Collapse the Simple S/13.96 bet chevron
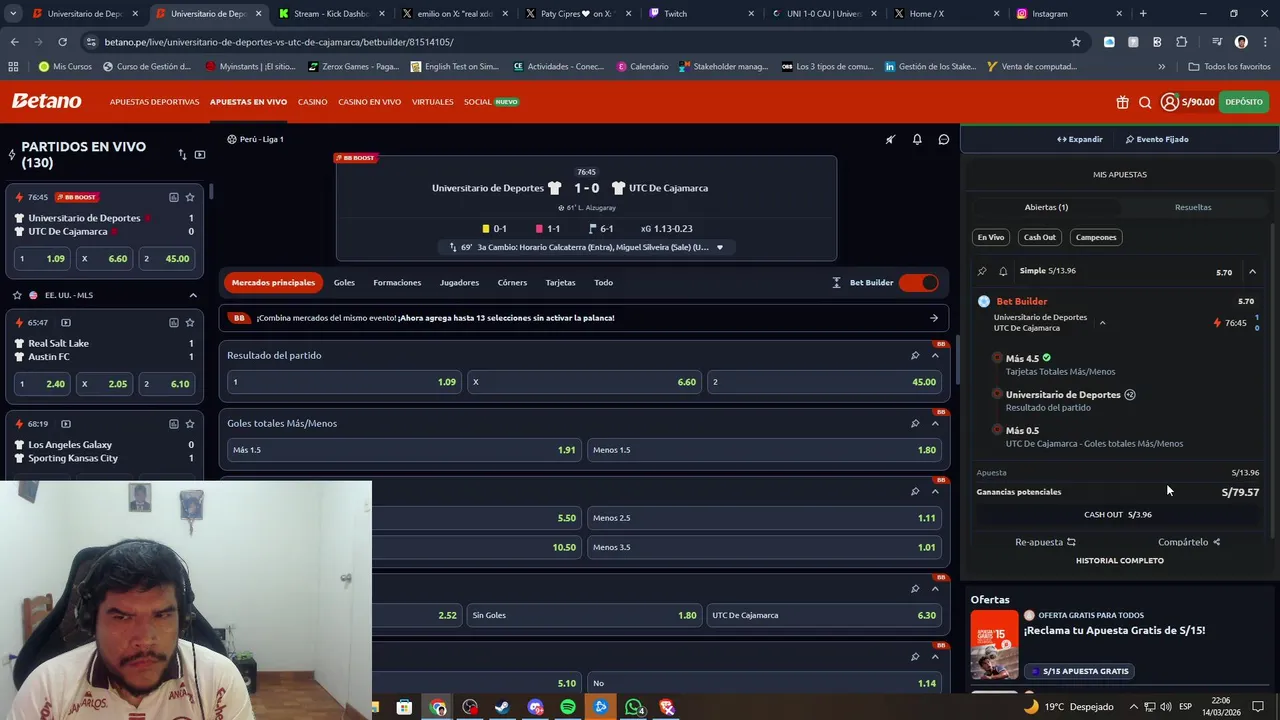Screen dimensions: 1280x720 [x=1252, y=272]
